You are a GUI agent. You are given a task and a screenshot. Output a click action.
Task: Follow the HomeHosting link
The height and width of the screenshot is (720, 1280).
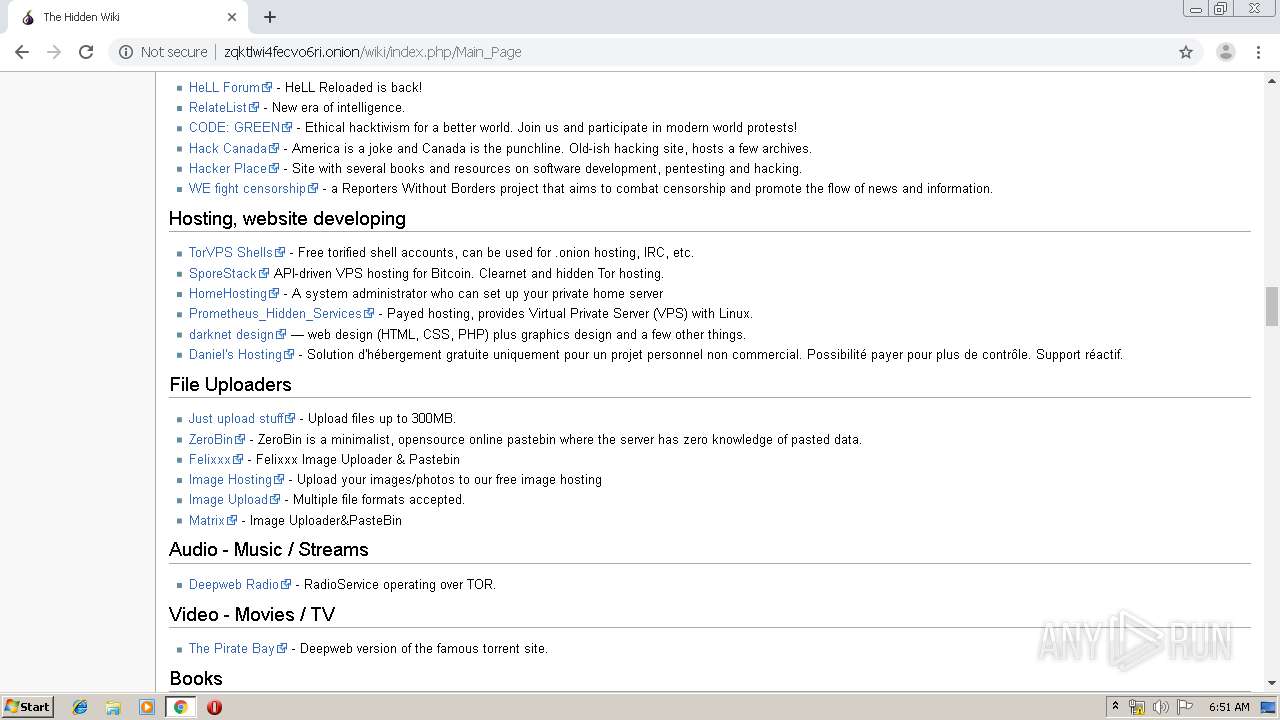click(x=228, y=293)
